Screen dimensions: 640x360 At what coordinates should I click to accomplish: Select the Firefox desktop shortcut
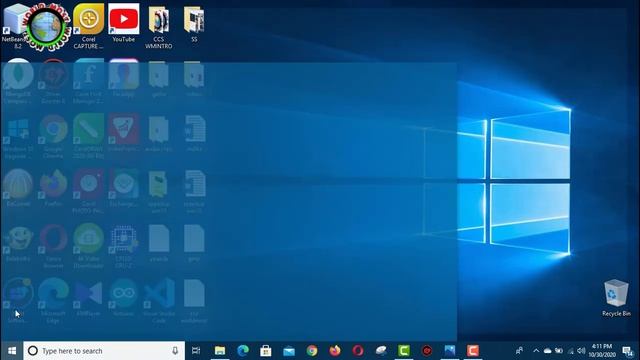(53, 188)
